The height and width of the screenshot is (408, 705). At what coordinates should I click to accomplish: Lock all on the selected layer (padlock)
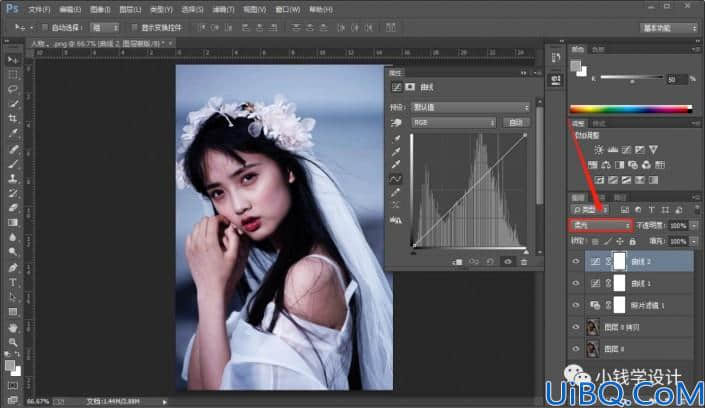(x=633, y=242)
